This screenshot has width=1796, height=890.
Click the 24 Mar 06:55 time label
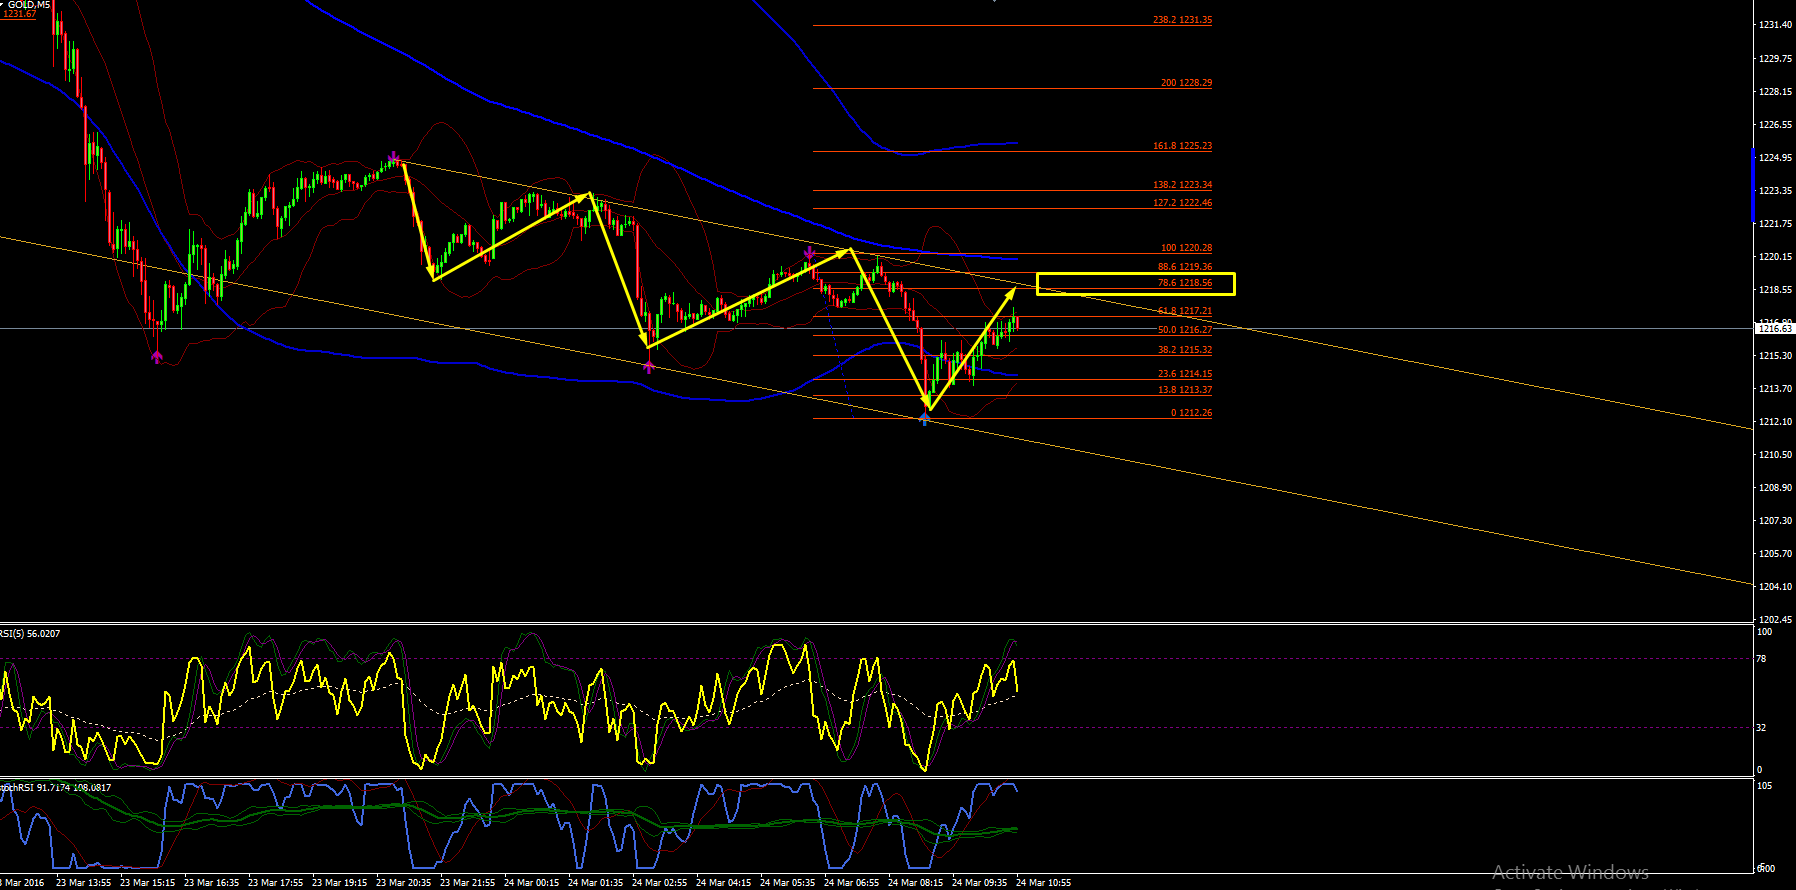pos(852,883)
